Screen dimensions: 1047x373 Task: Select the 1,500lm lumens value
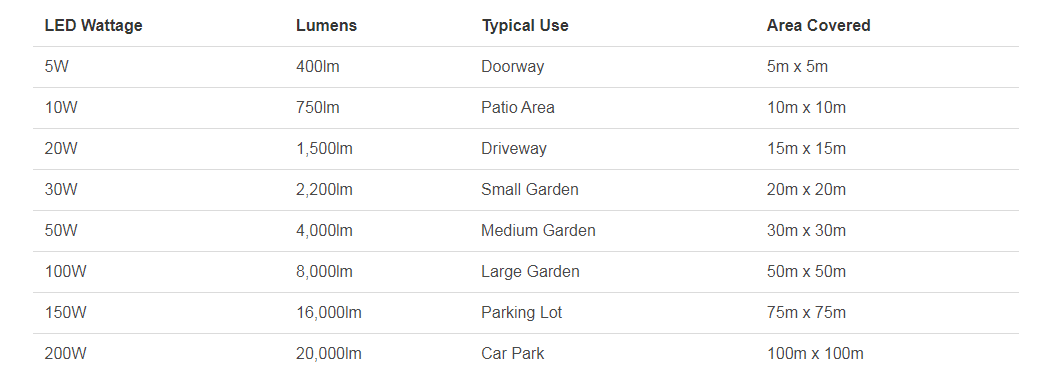324,149
